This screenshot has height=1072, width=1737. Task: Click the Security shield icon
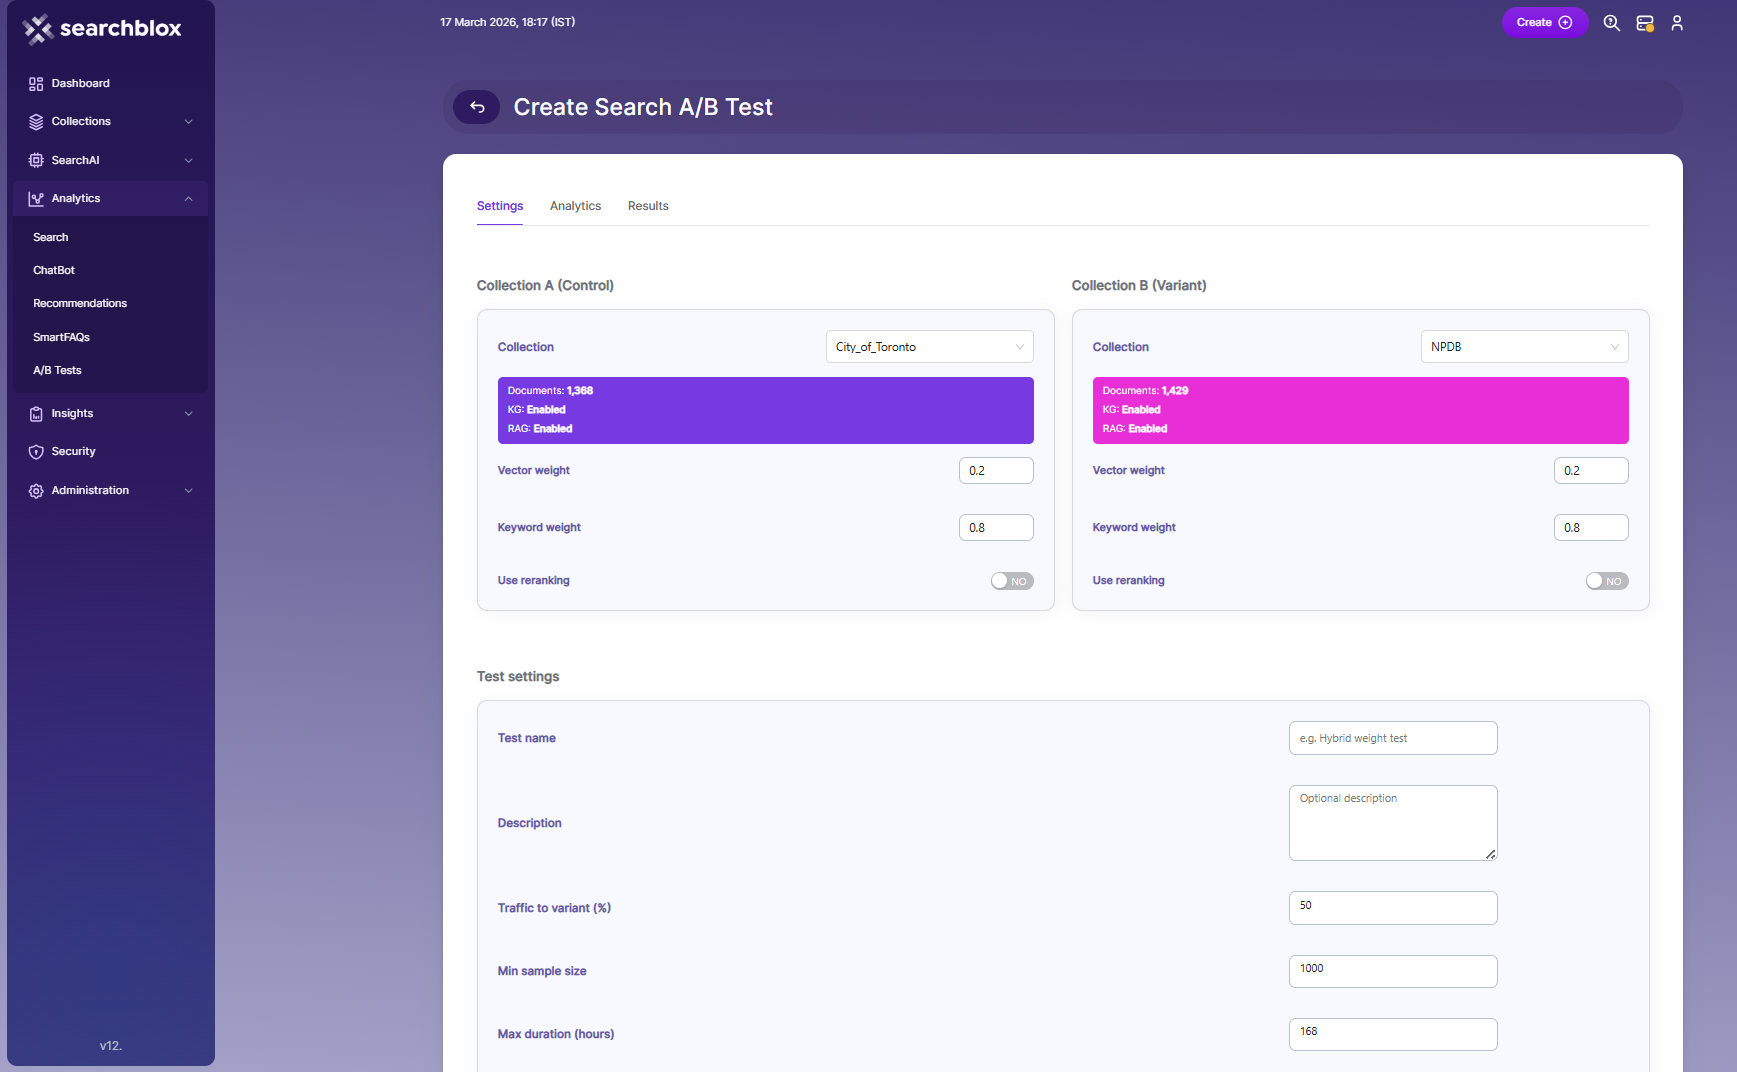click(36, 452)
